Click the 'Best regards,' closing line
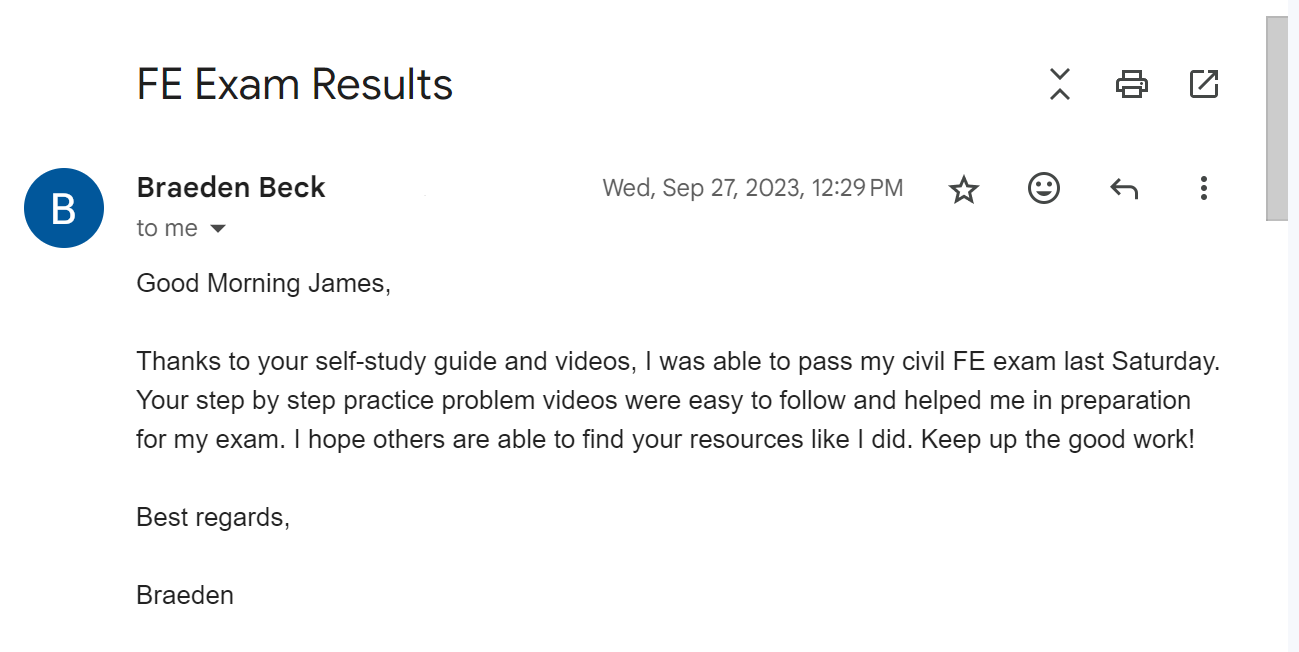 point(213,518)
